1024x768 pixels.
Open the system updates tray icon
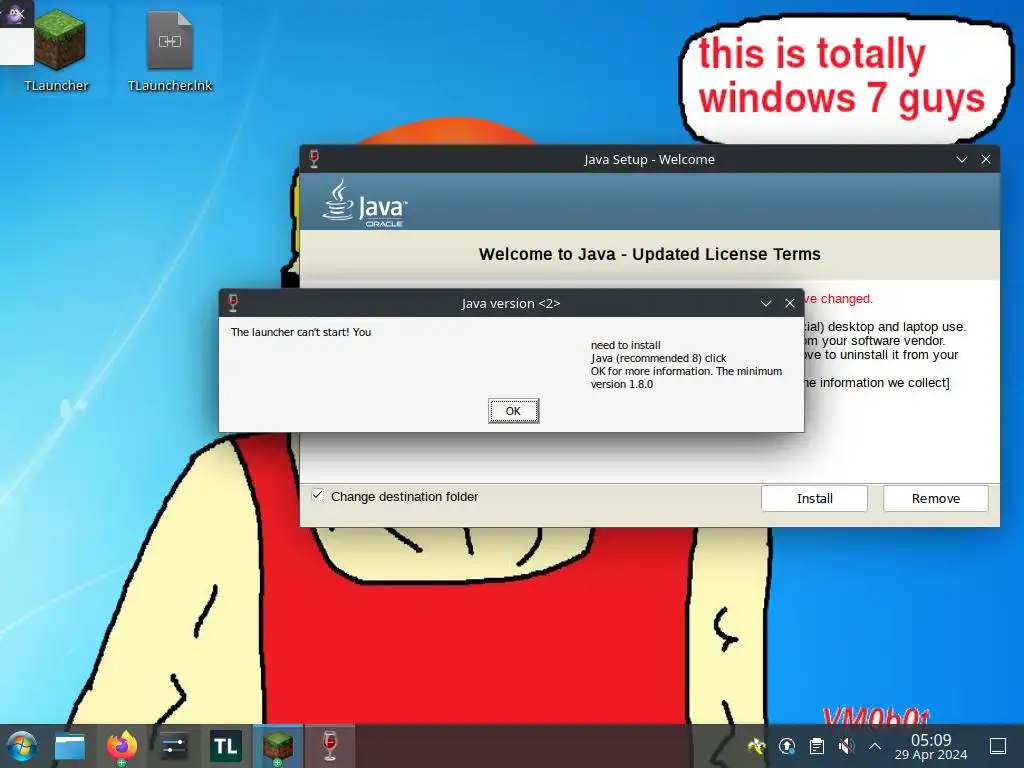pos(787,746)
